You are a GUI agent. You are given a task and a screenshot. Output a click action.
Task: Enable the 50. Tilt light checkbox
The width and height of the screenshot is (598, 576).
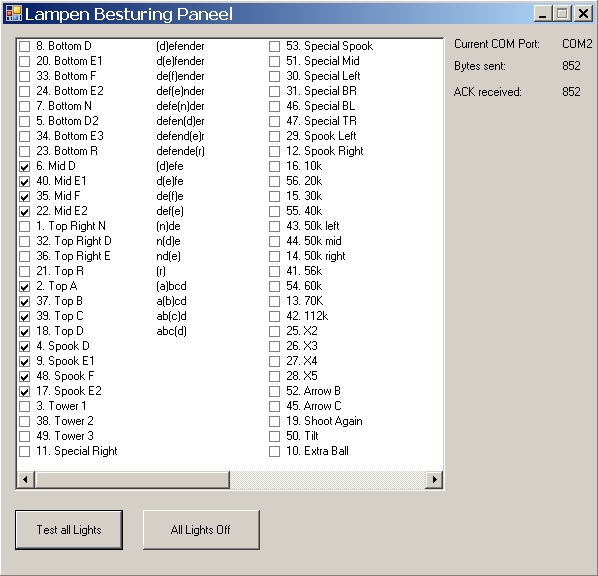click(274, 436)
